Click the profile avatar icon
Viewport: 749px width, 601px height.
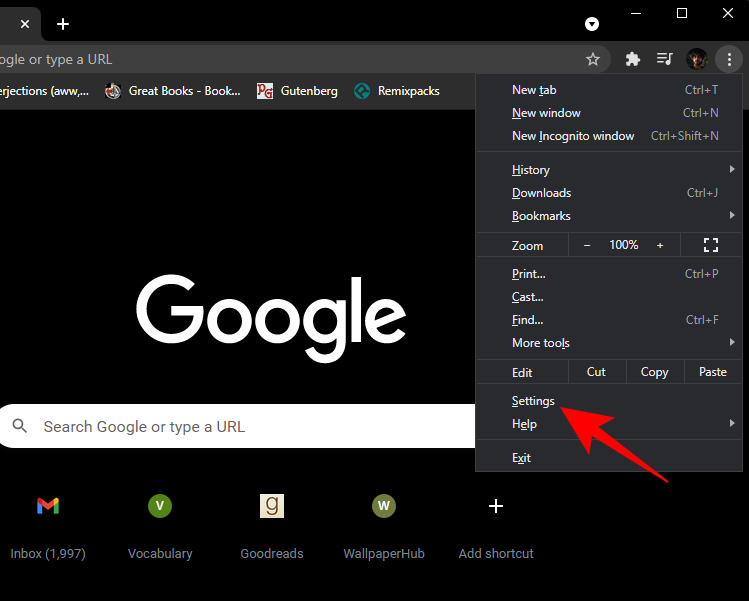[x=697, y=59]
